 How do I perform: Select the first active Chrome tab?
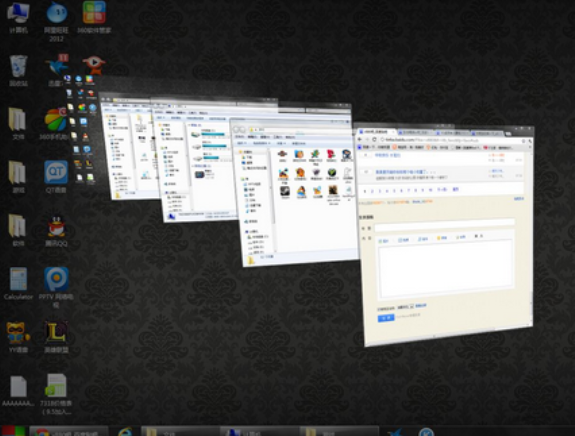pyautogui.click(x=376, y=131)
